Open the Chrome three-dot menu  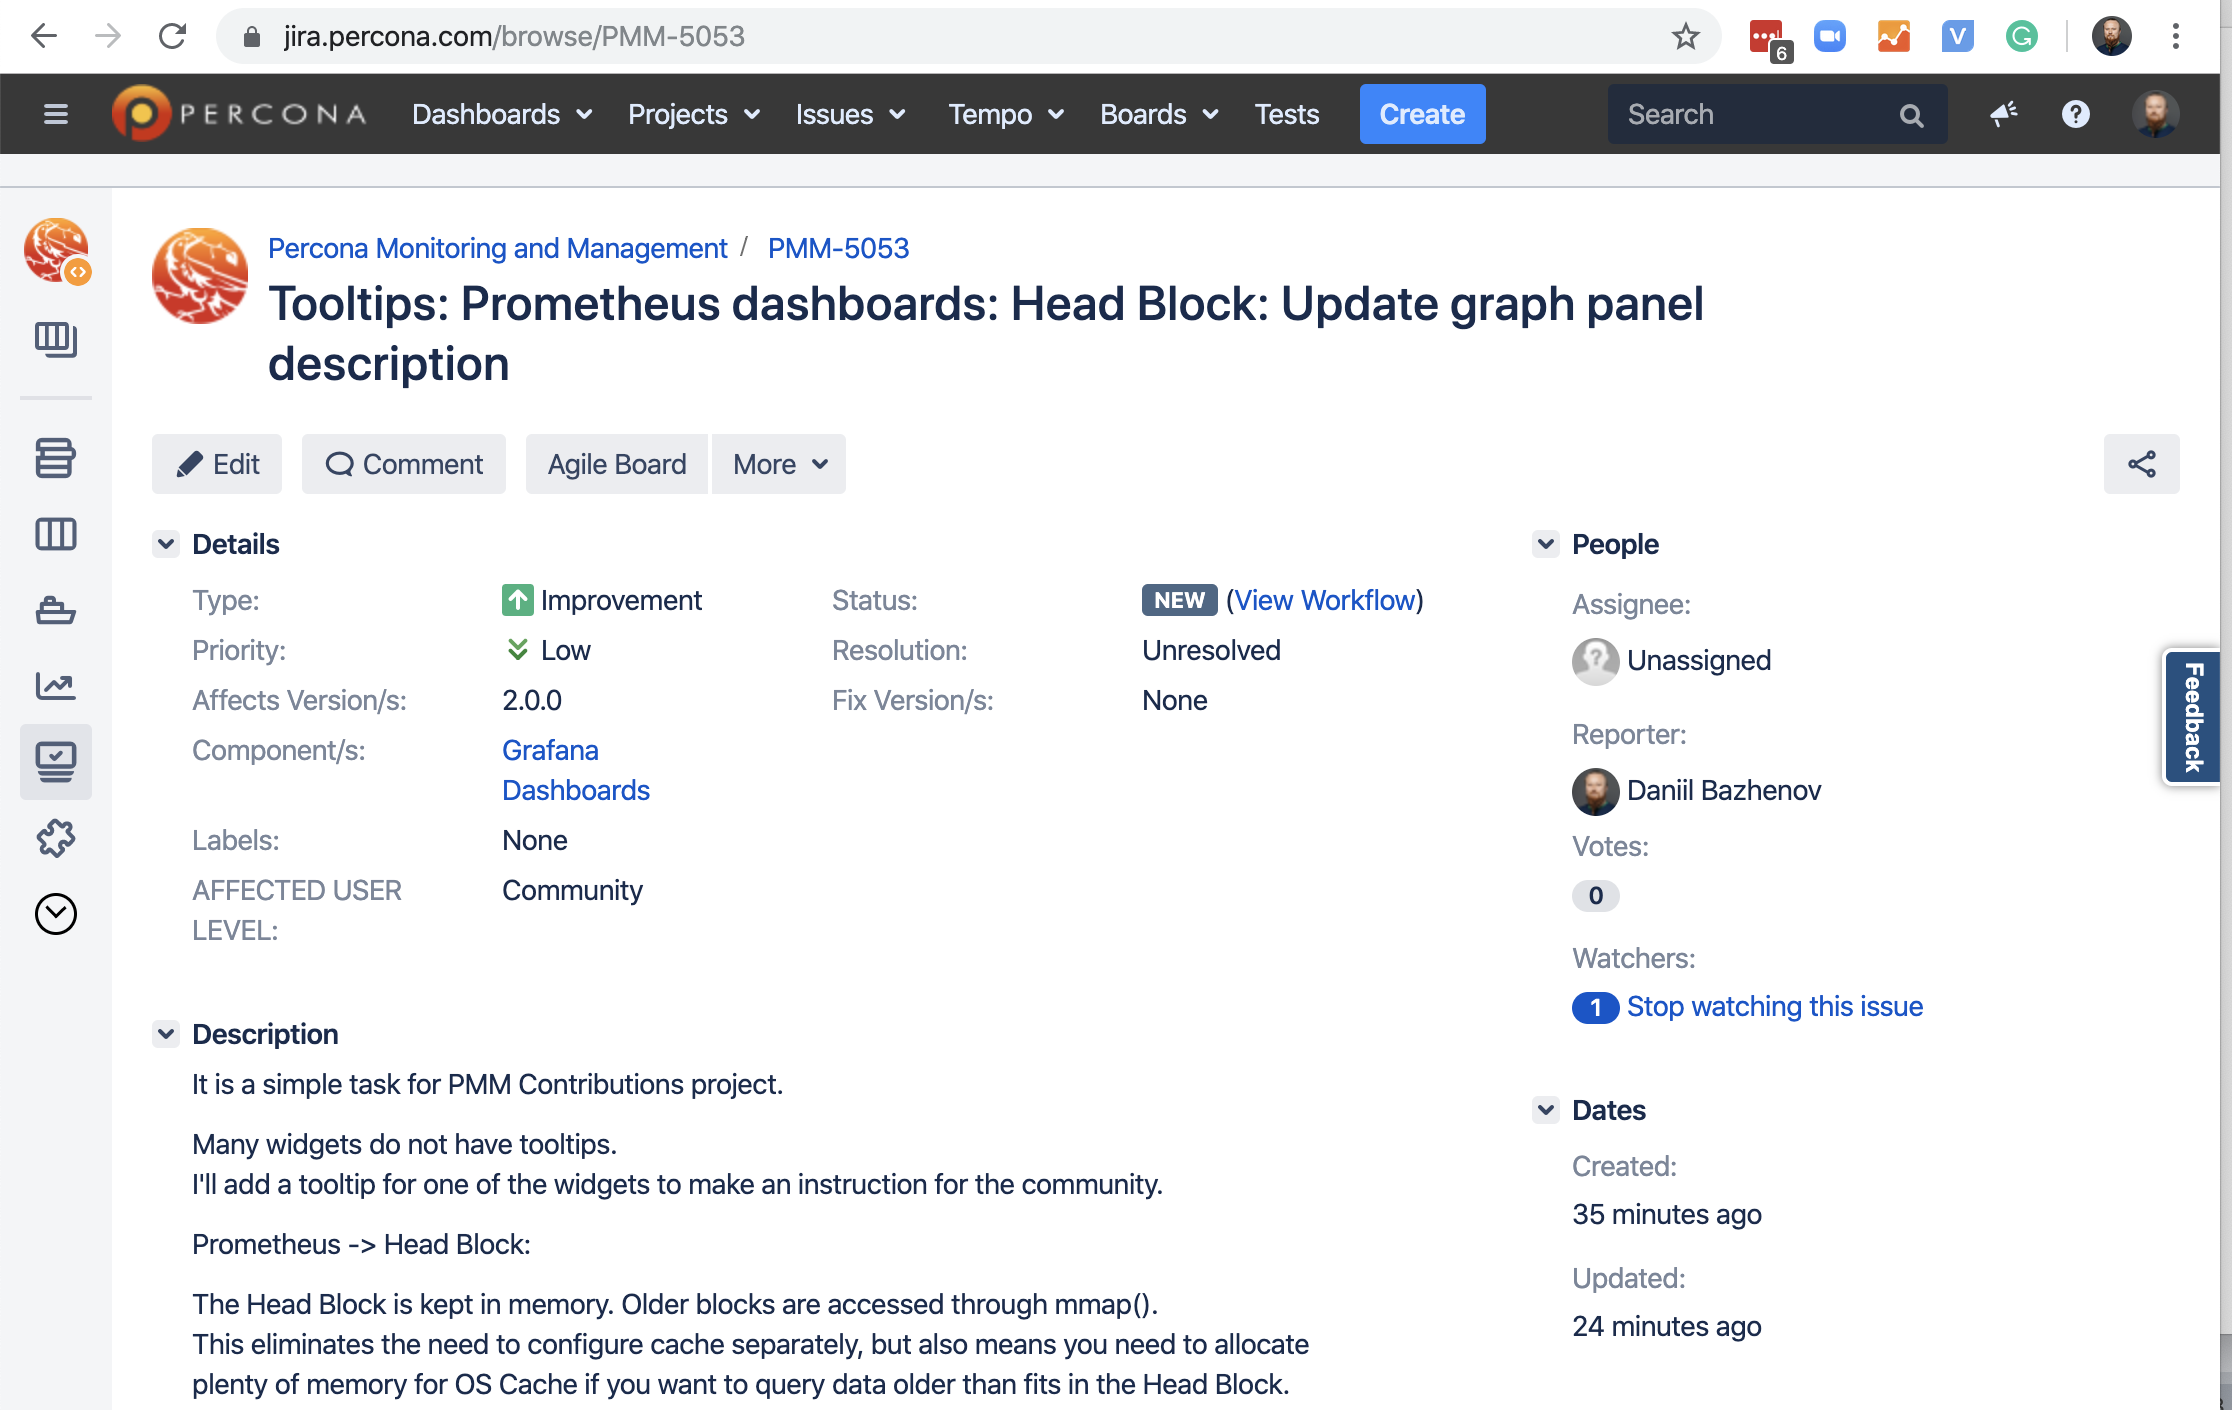point(2176,37)
